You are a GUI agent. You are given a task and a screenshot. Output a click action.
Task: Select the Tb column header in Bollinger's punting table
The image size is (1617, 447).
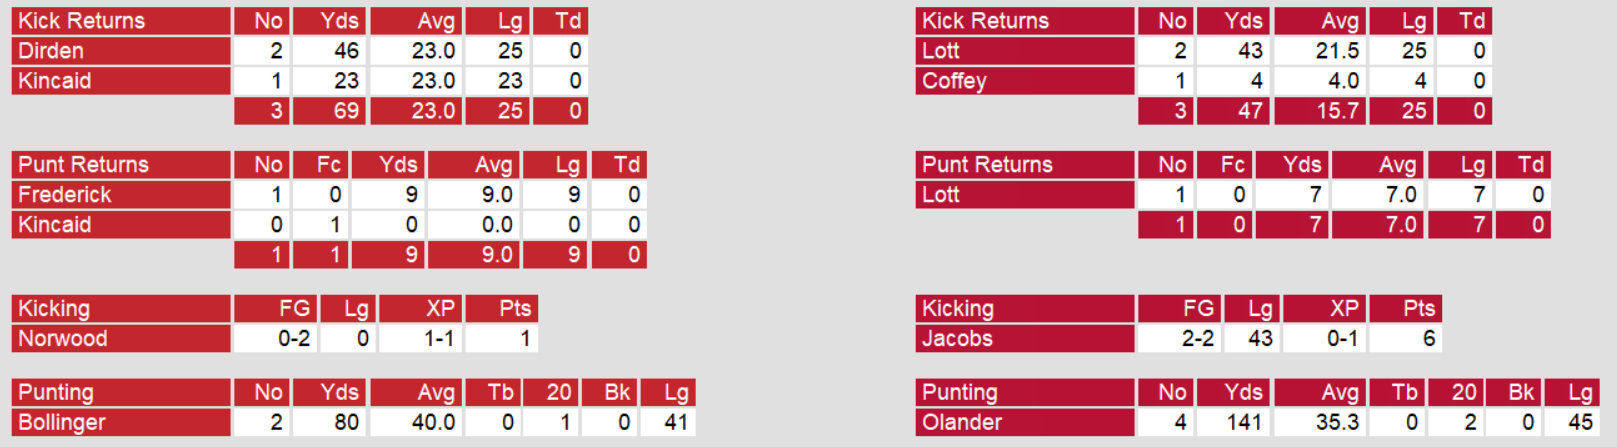click(x=500, y=393)
